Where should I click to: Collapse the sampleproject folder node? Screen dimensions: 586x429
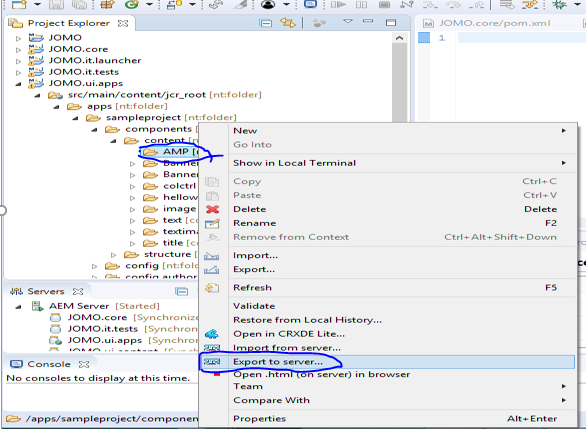coord(75,118)
